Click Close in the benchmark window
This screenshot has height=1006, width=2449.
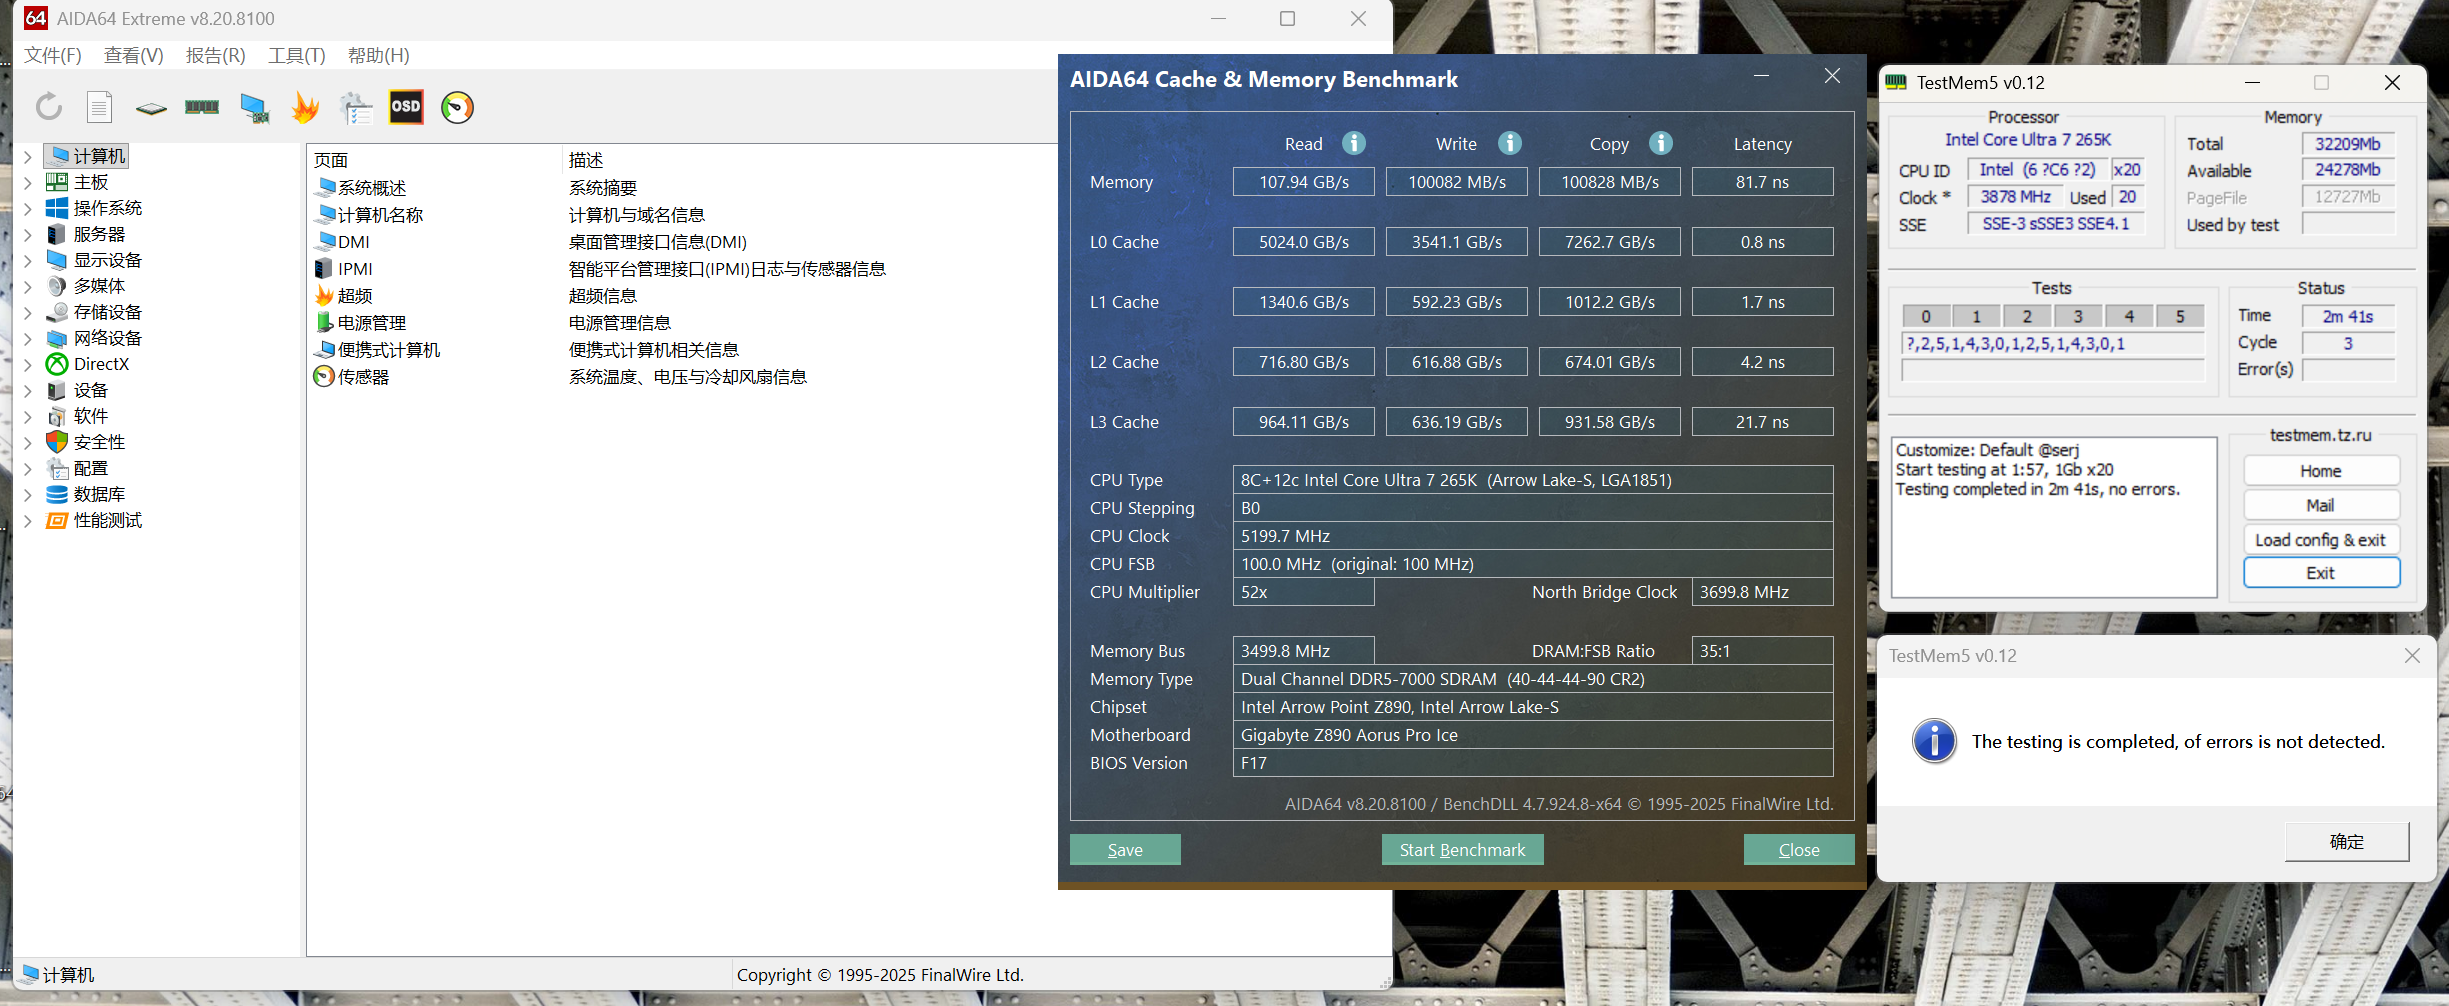click(1799, 849)
